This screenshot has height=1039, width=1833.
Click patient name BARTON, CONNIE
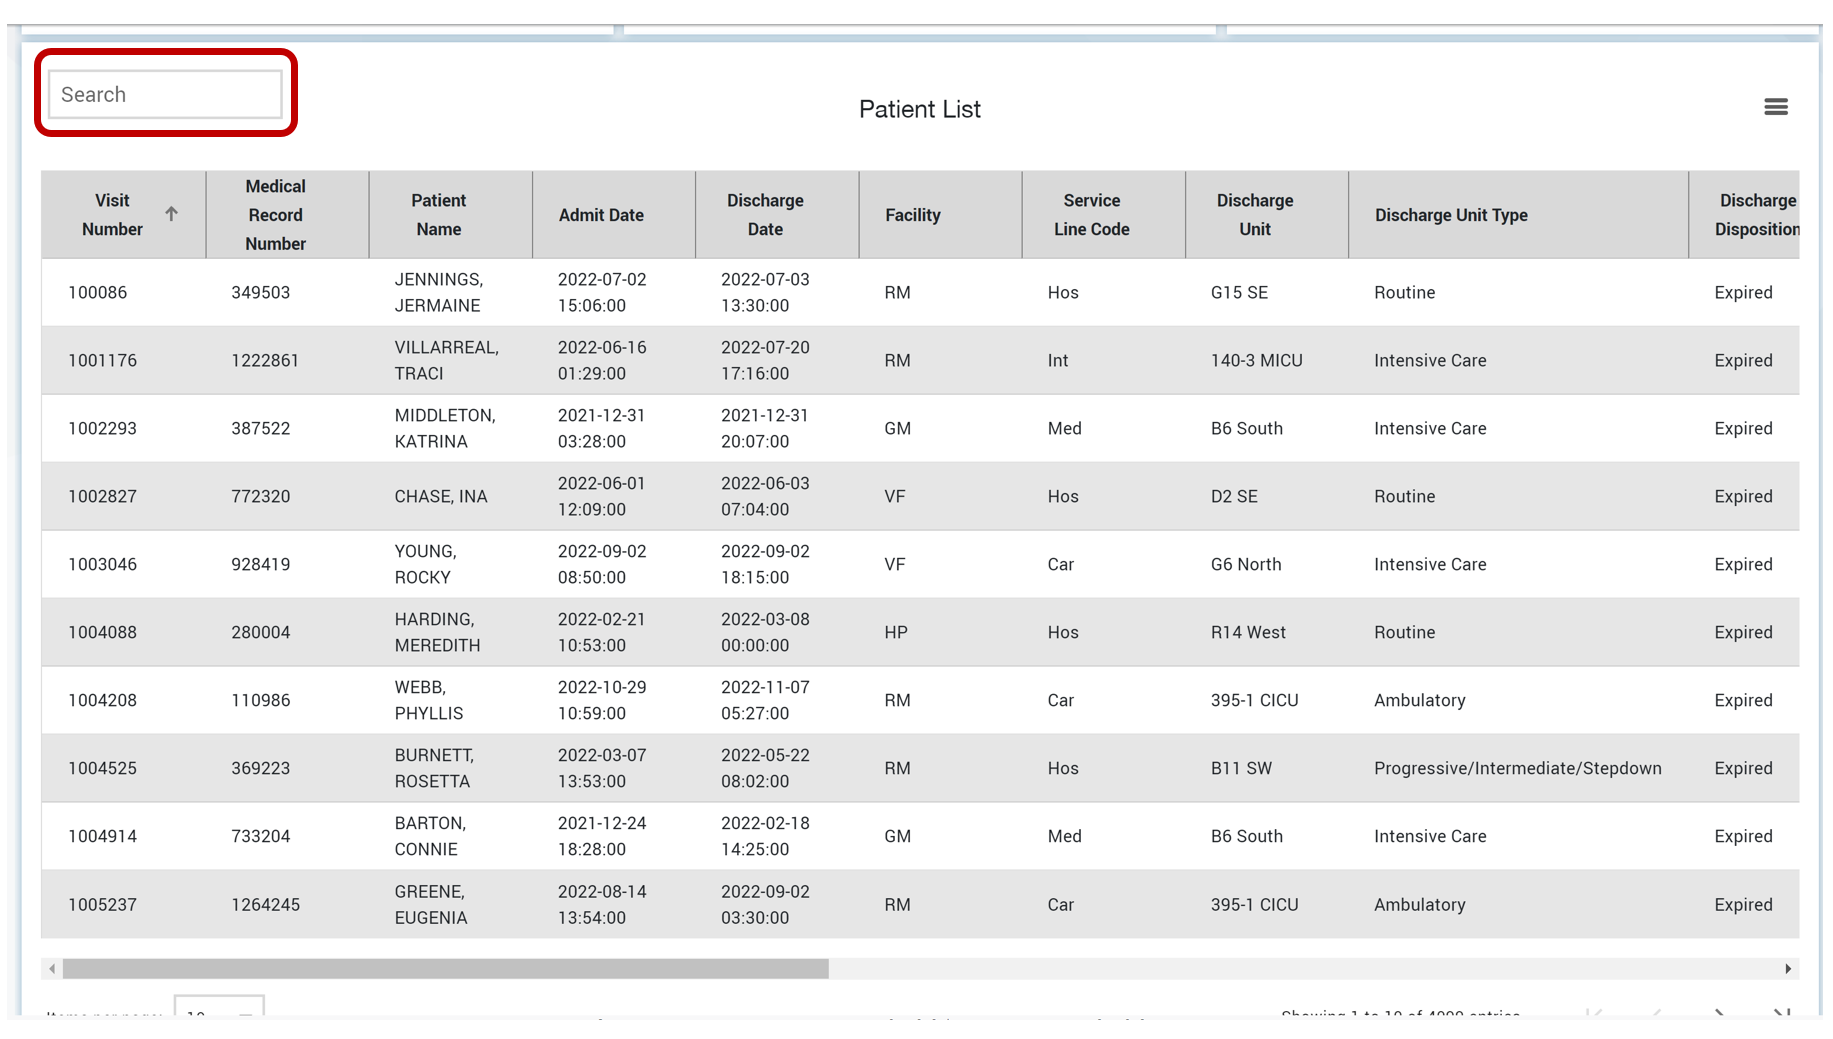point(431,837)
